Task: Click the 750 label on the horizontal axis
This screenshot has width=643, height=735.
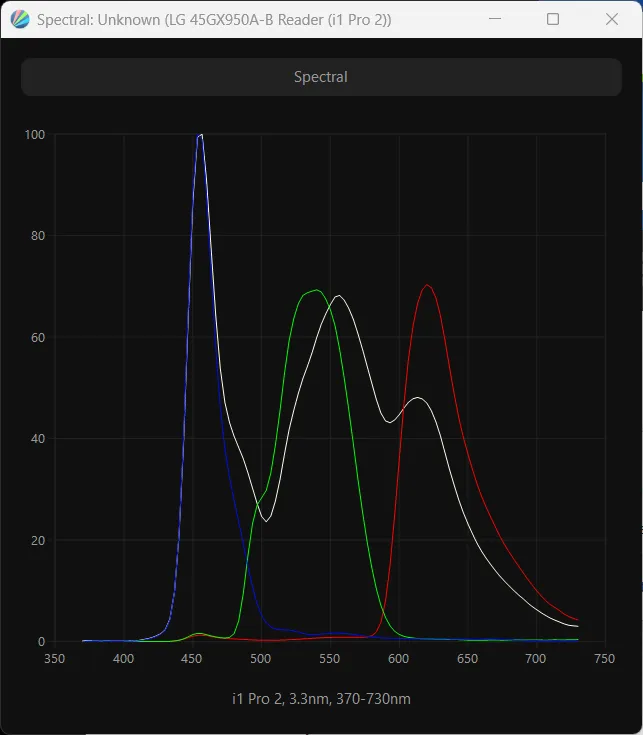Action: click(x=605, y=659)
